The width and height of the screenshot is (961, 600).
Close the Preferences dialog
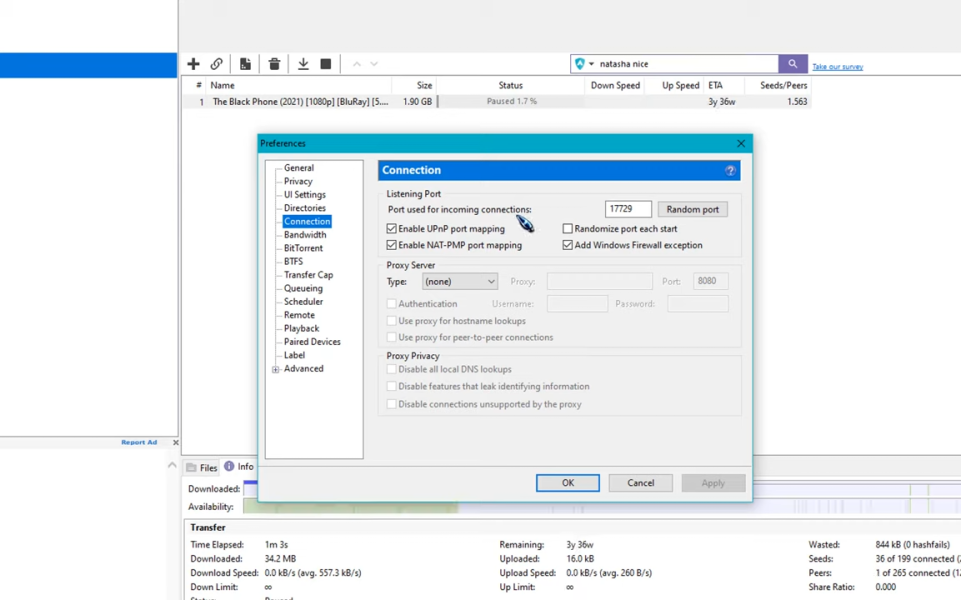click(741, 143)
